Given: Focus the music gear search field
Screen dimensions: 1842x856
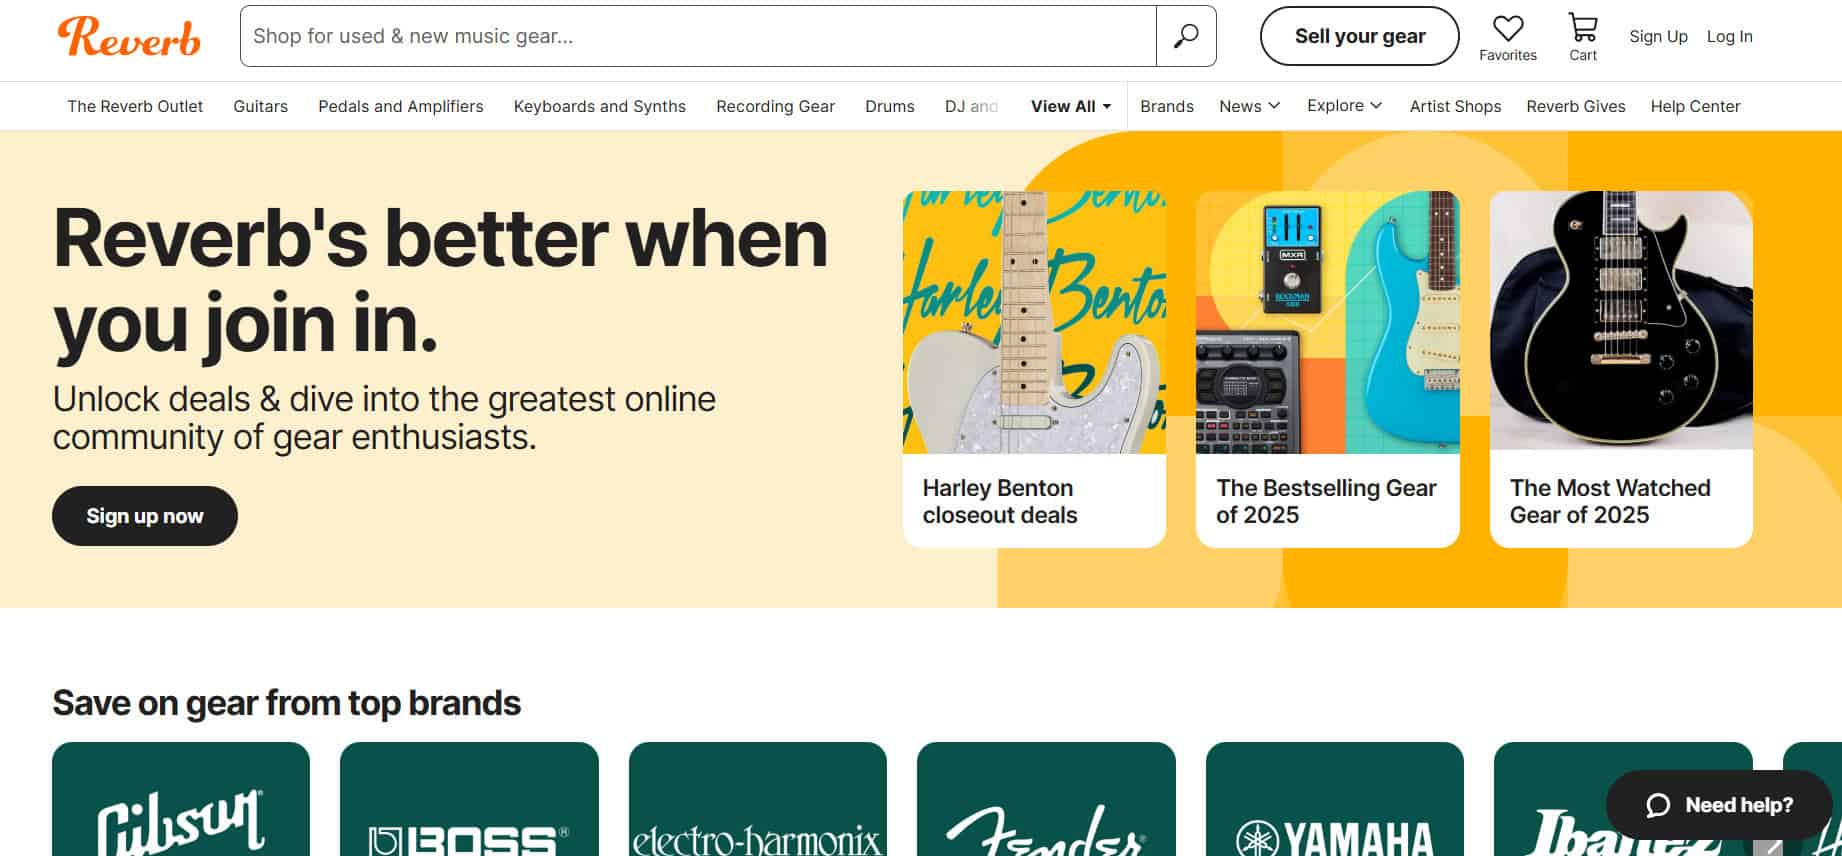Looking at the screenshot, I should 698,36.
